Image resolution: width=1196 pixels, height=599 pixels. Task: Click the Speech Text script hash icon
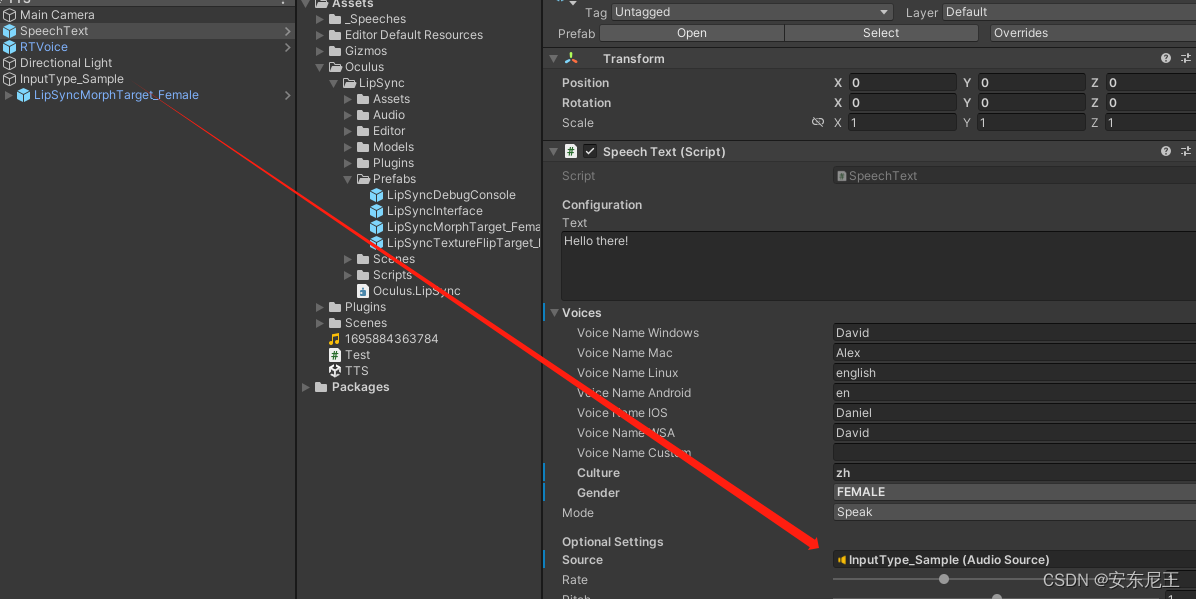[571, 151]
